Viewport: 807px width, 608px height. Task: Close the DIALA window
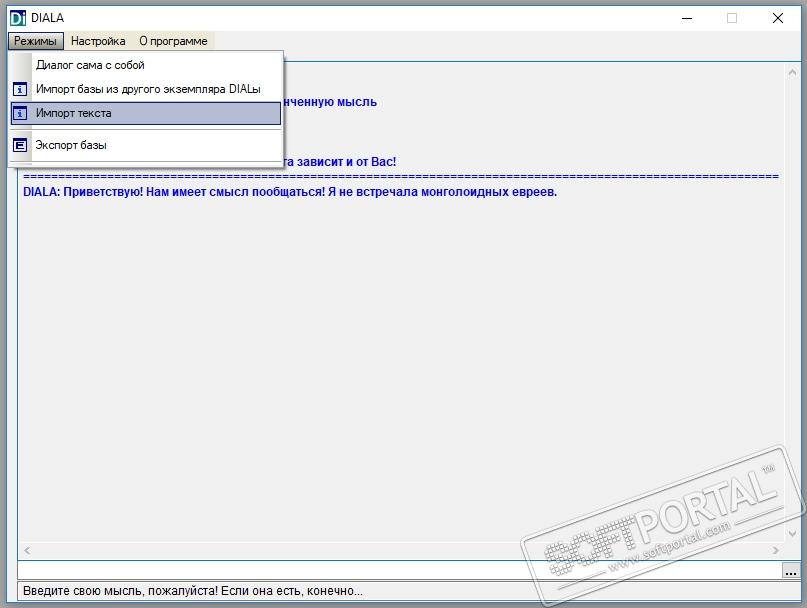(x=778, y=18)
